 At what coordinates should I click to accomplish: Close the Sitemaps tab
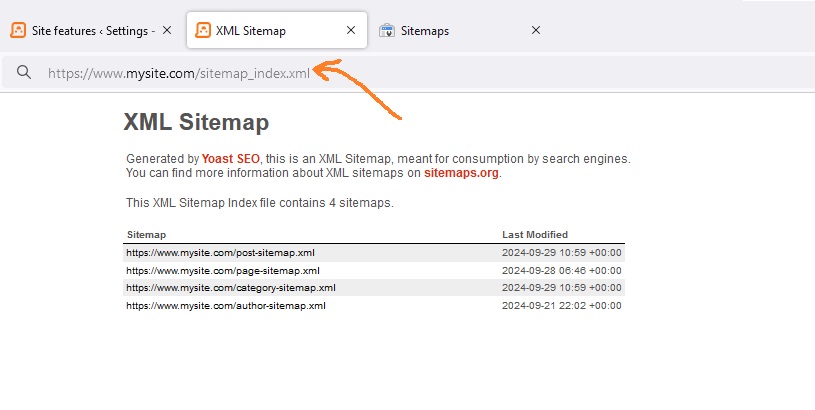[536, 30]
